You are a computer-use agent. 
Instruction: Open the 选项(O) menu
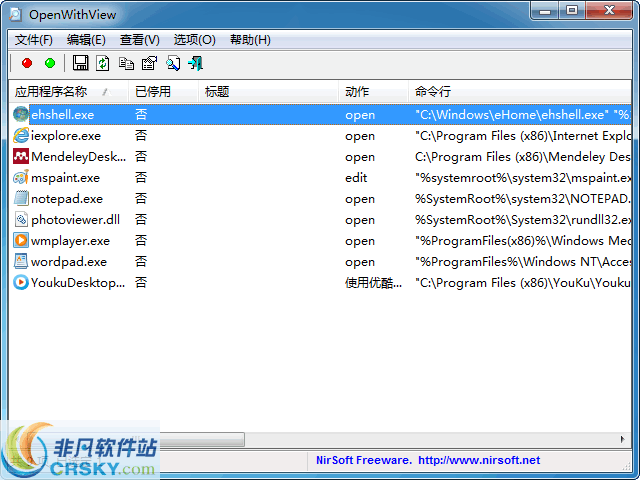[194, 40]
